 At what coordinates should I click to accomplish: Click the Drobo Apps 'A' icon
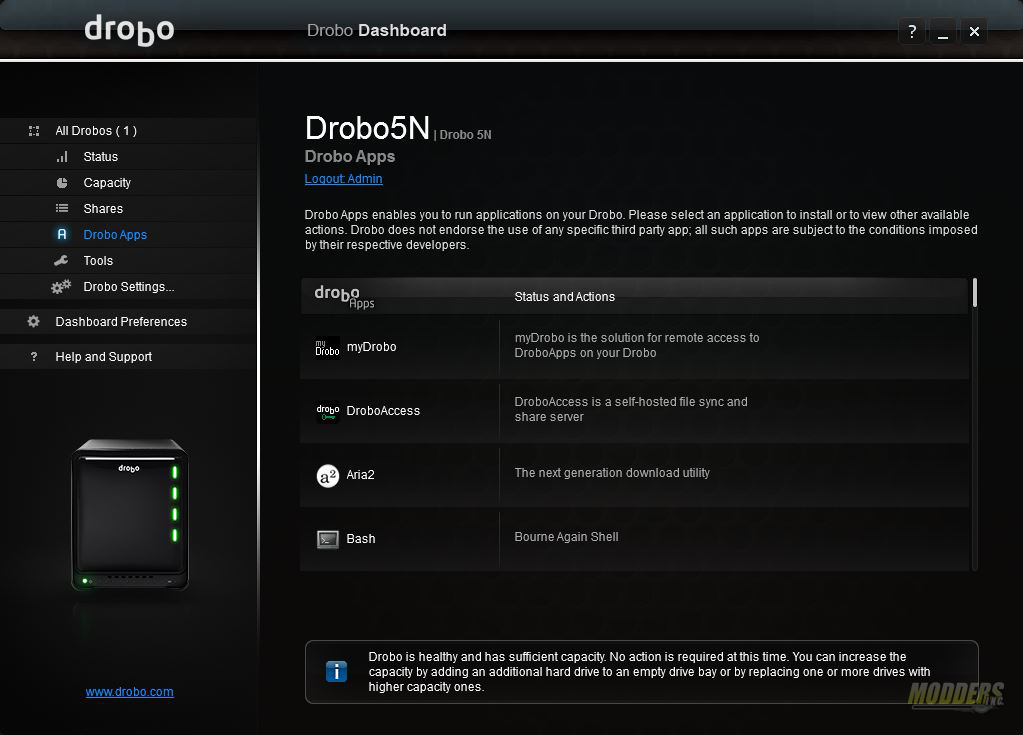coord(62,234)
